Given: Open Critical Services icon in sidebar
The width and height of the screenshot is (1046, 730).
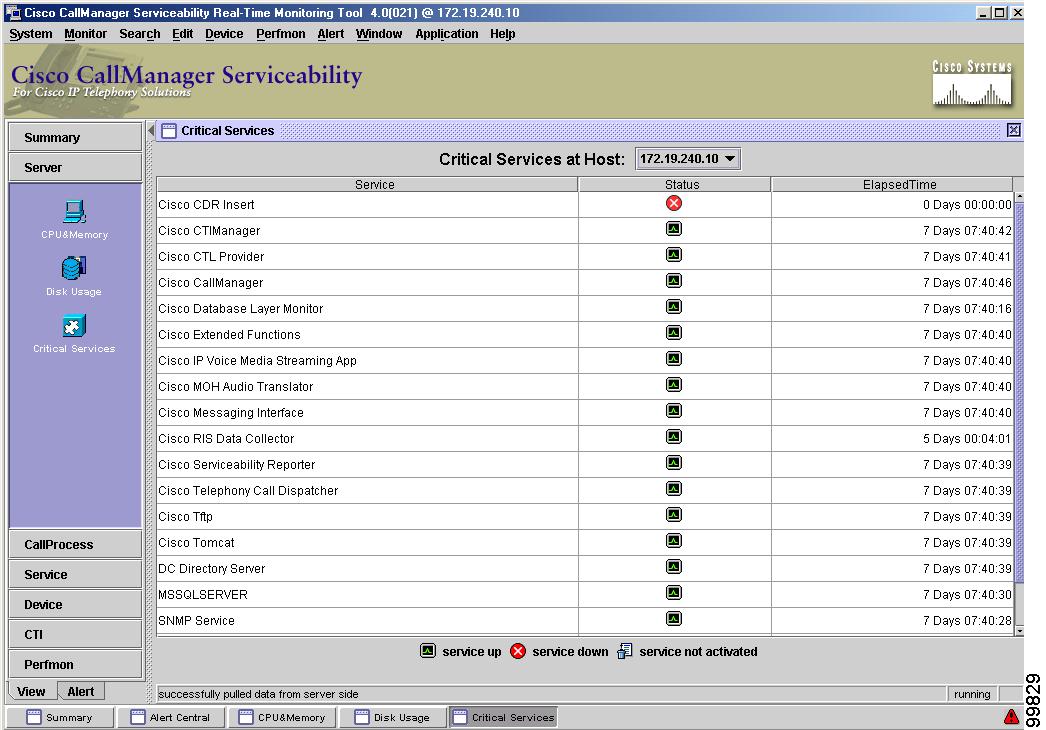Looking at the screenshot, I should click(x=73, y=326).
